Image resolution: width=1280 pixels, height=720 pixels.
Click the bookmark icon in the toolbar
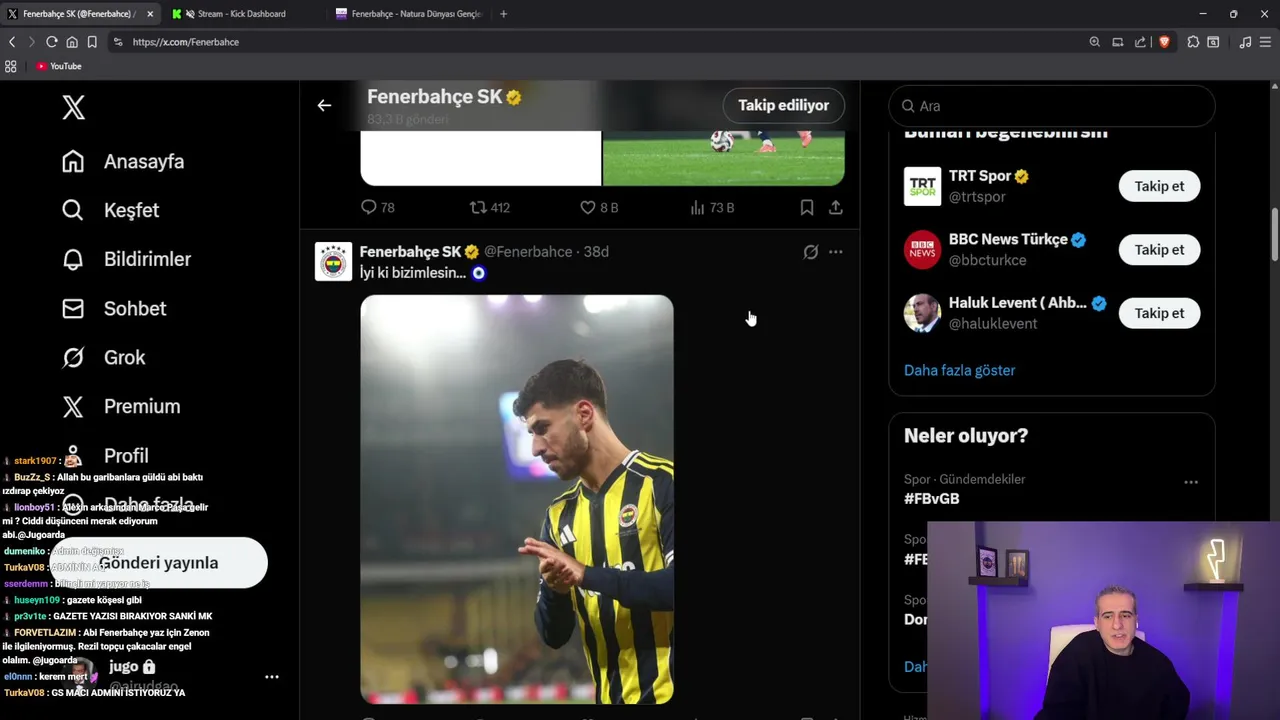coord(92,42)
